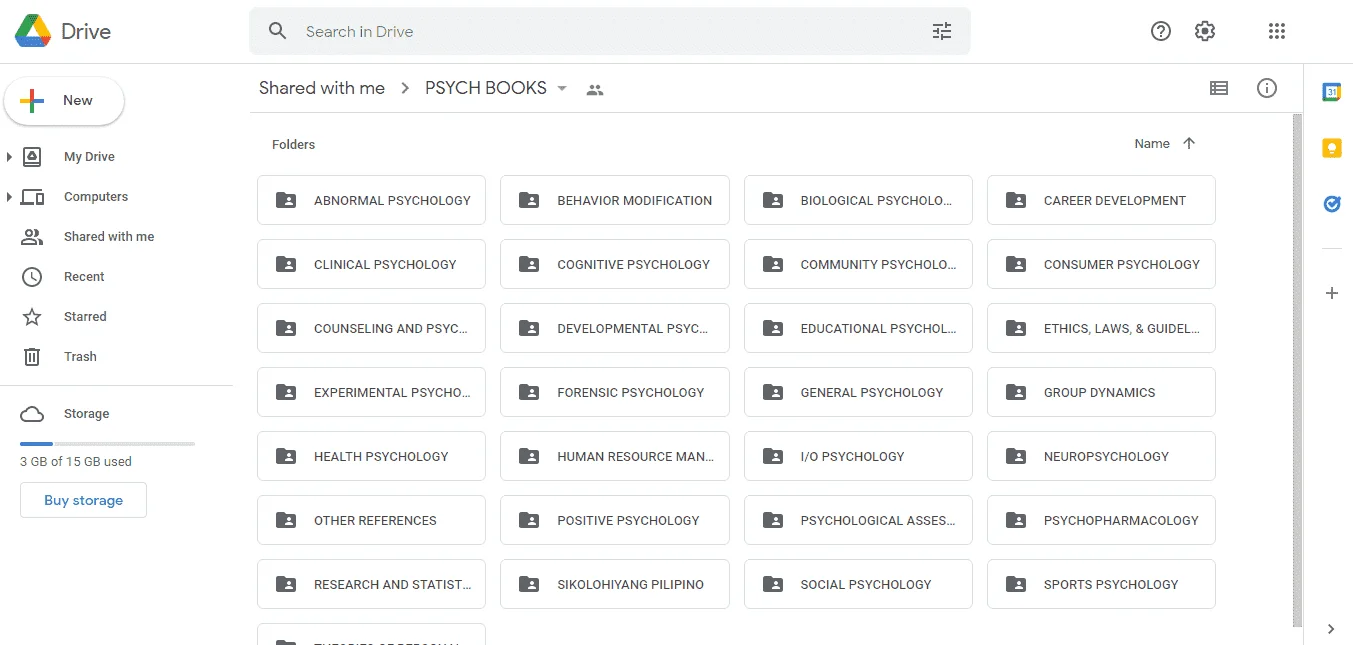Select HUMAN RESOURCE MAN... folder
This screenshot has height=645, width=1353.
point(615,456)
